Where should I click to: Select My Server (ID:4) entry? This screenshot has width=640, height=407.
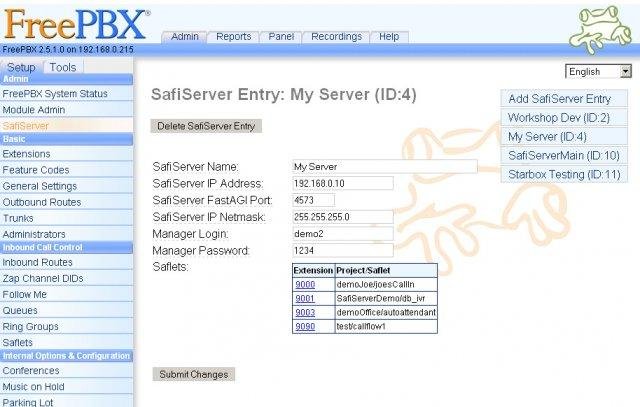[564, 136]
